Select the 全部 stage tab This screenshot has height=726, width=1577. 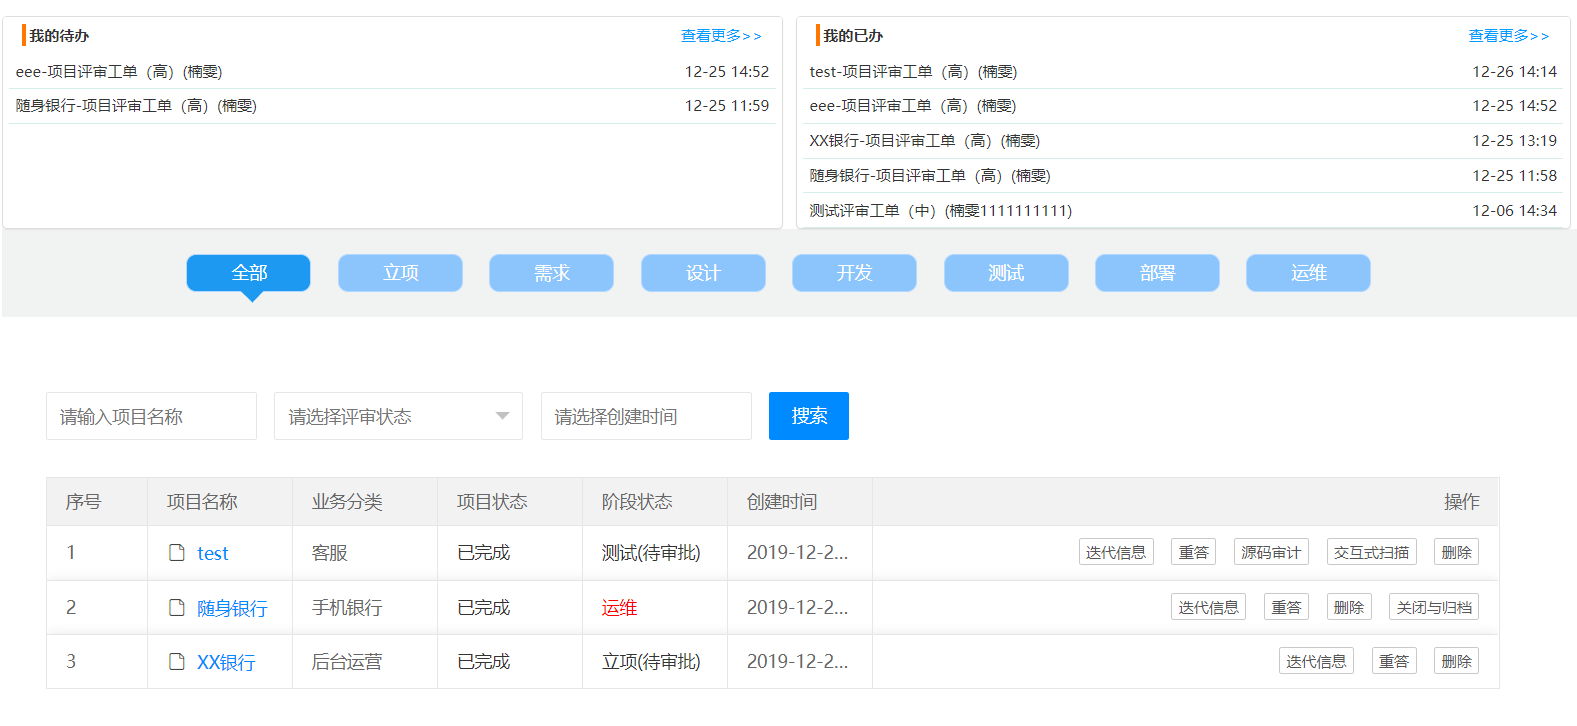tap(249, 273)
